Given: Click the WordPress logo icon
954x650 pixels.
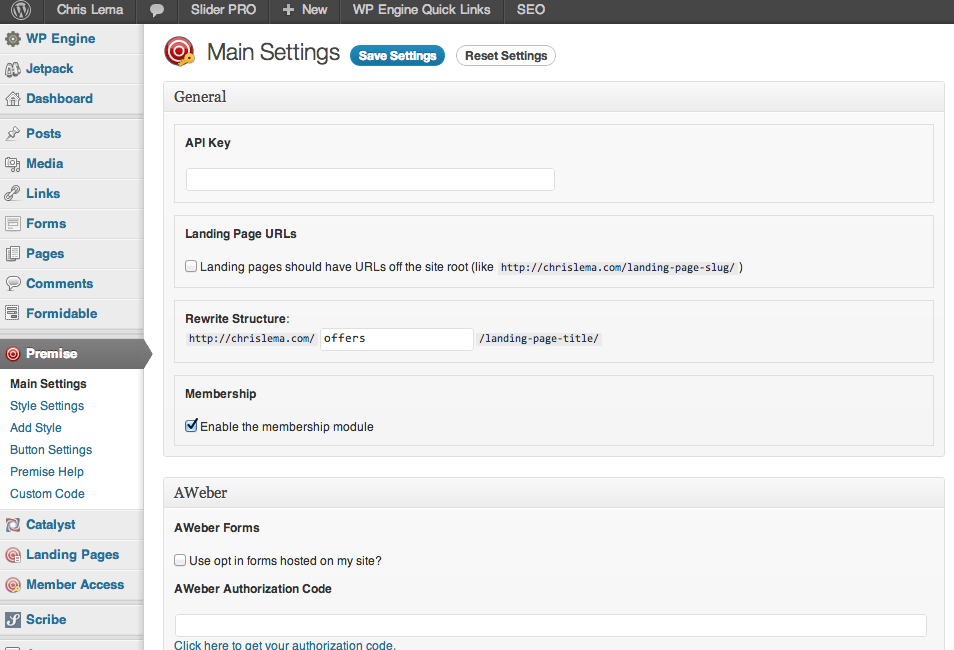Looking at the screenshot, I should tap(22, 10).
